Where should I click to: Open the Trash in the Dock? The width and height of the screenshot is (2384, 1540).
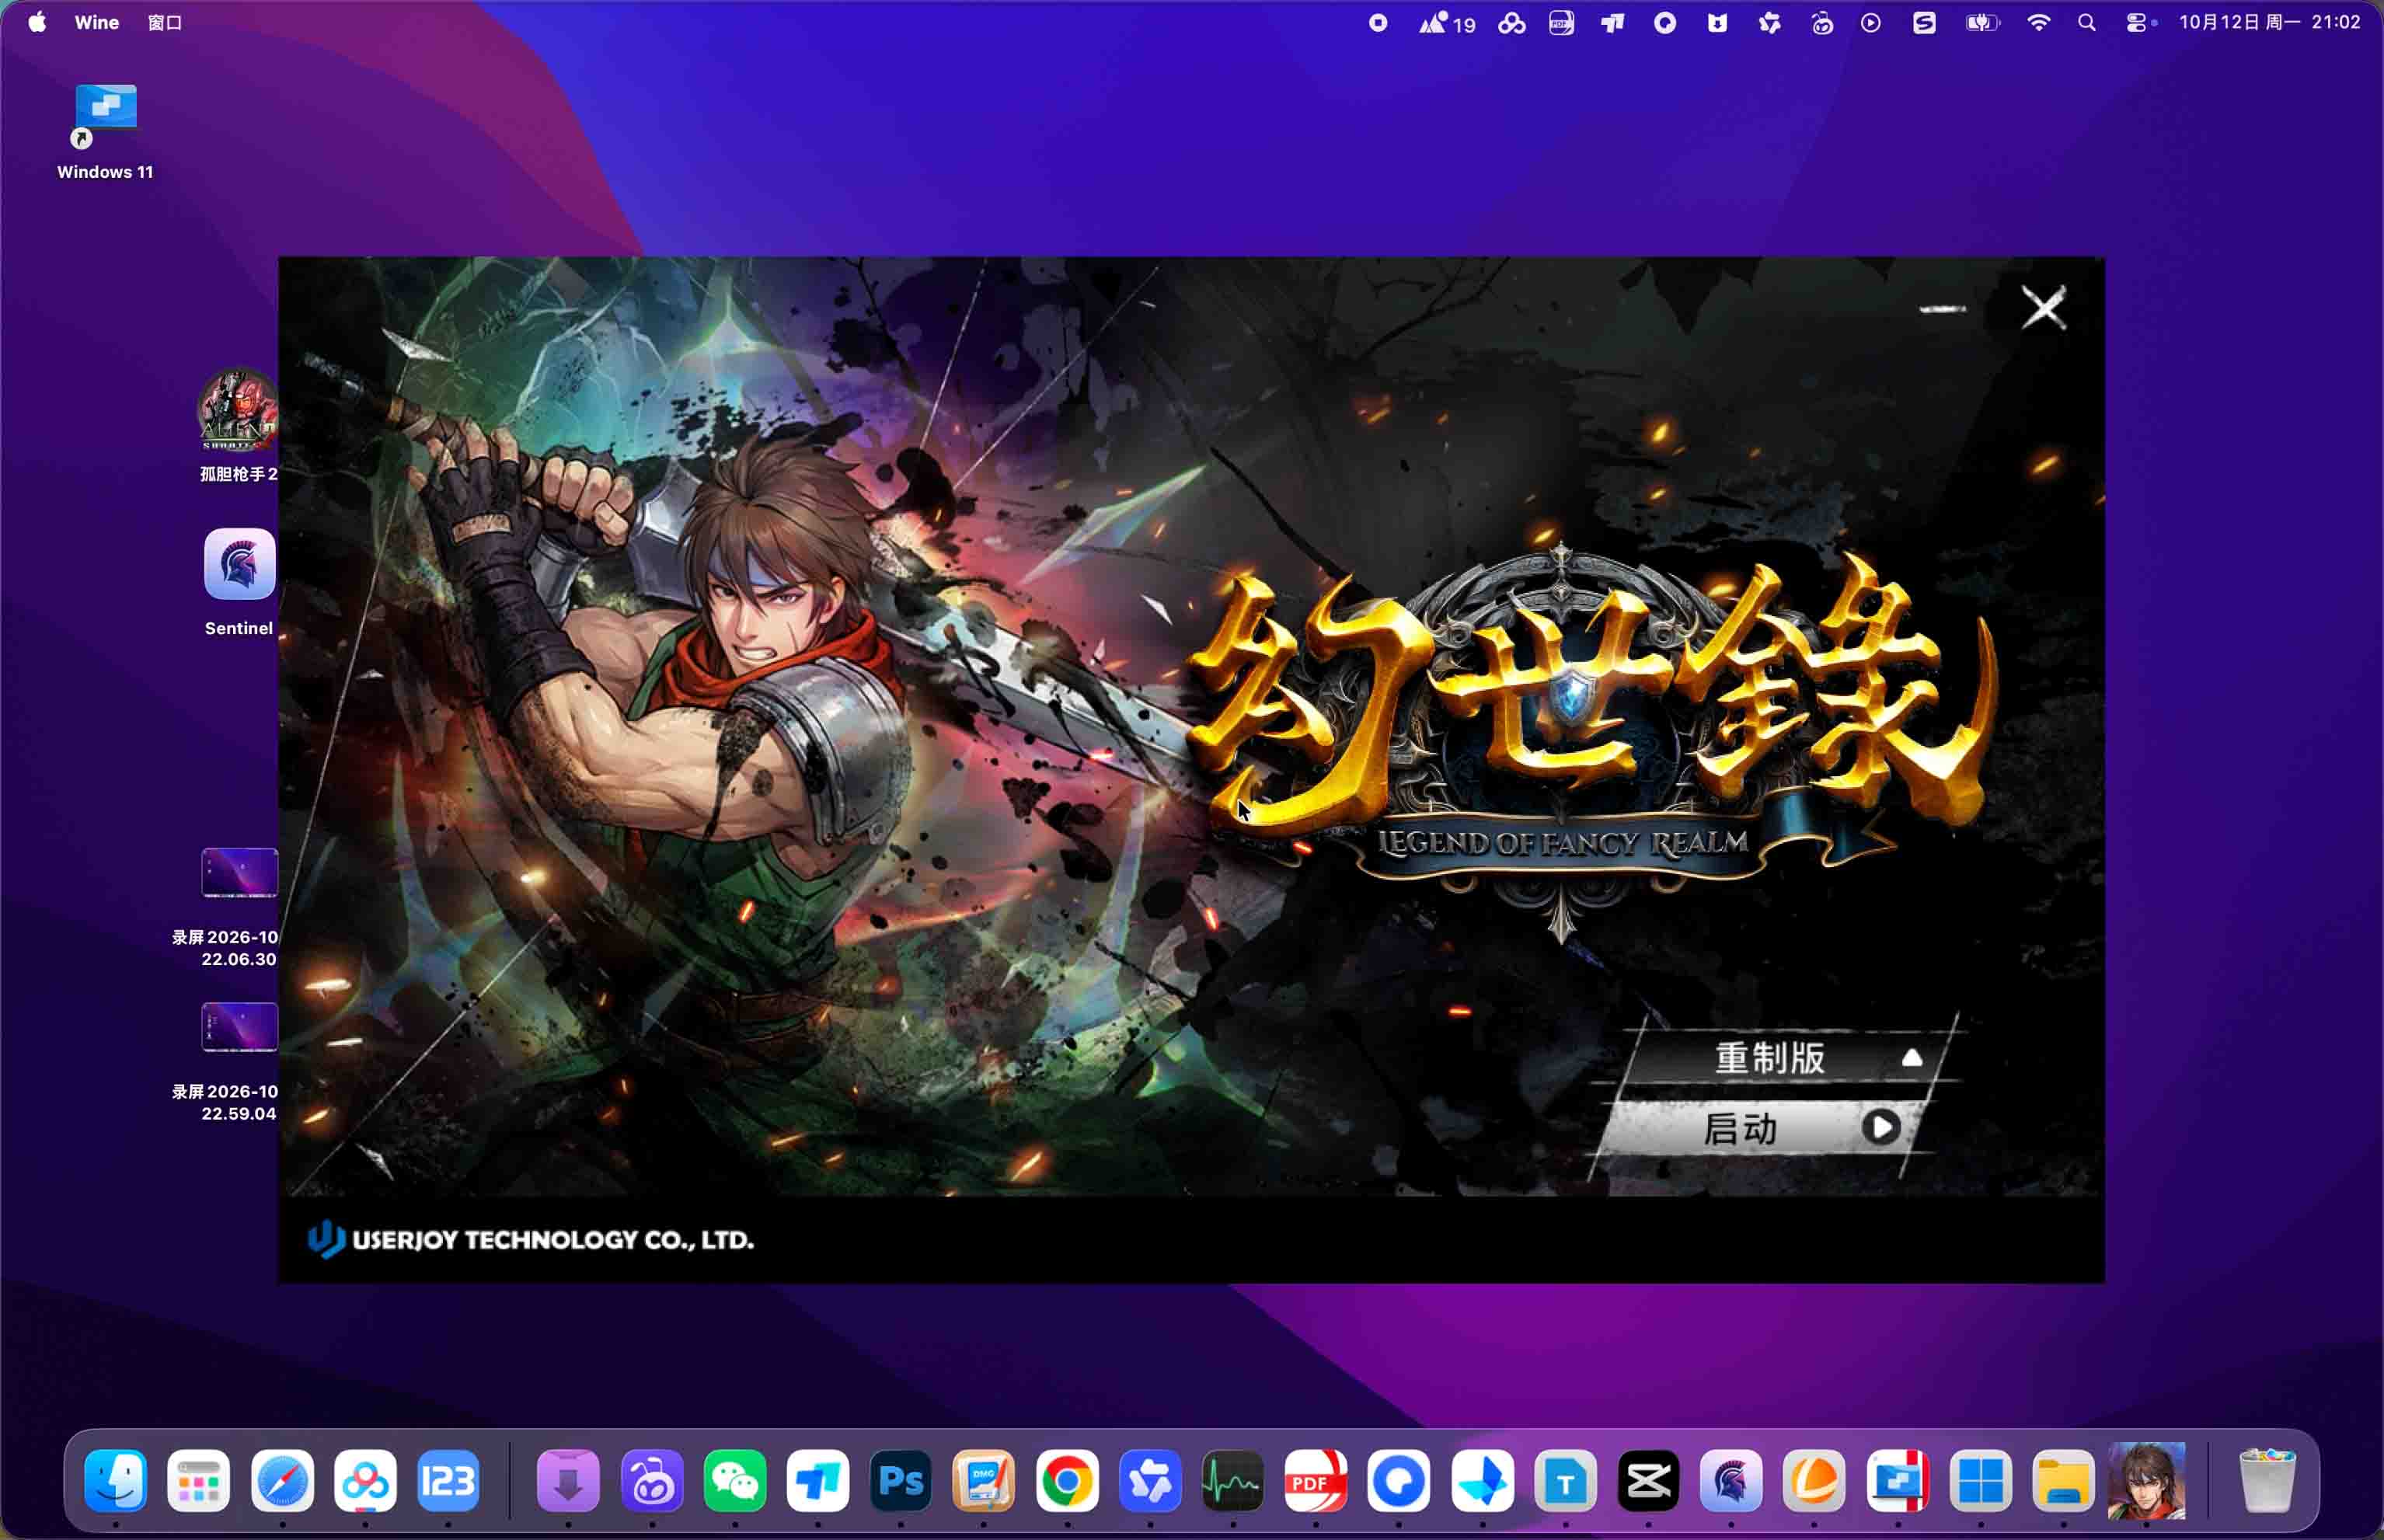pyautogui.click(x=2267, y=1480)
